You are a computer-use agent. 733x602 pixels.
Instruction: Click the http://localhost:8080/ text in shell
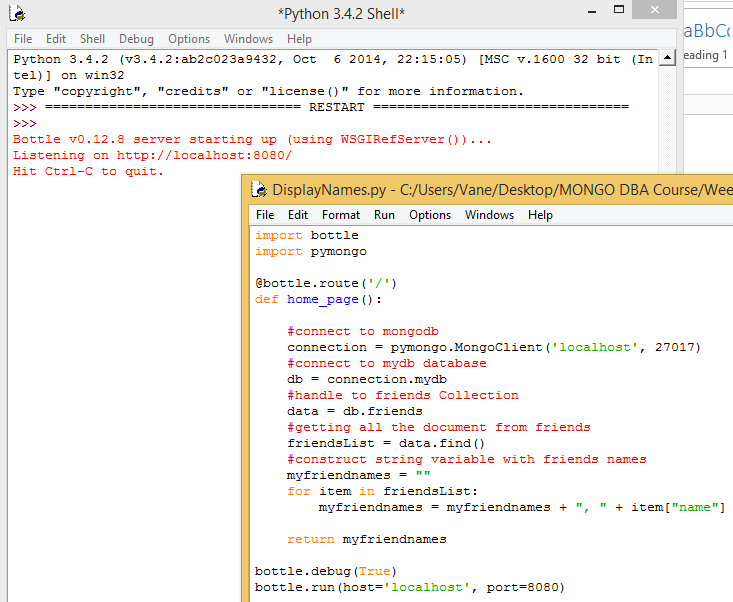pos(204,155)
